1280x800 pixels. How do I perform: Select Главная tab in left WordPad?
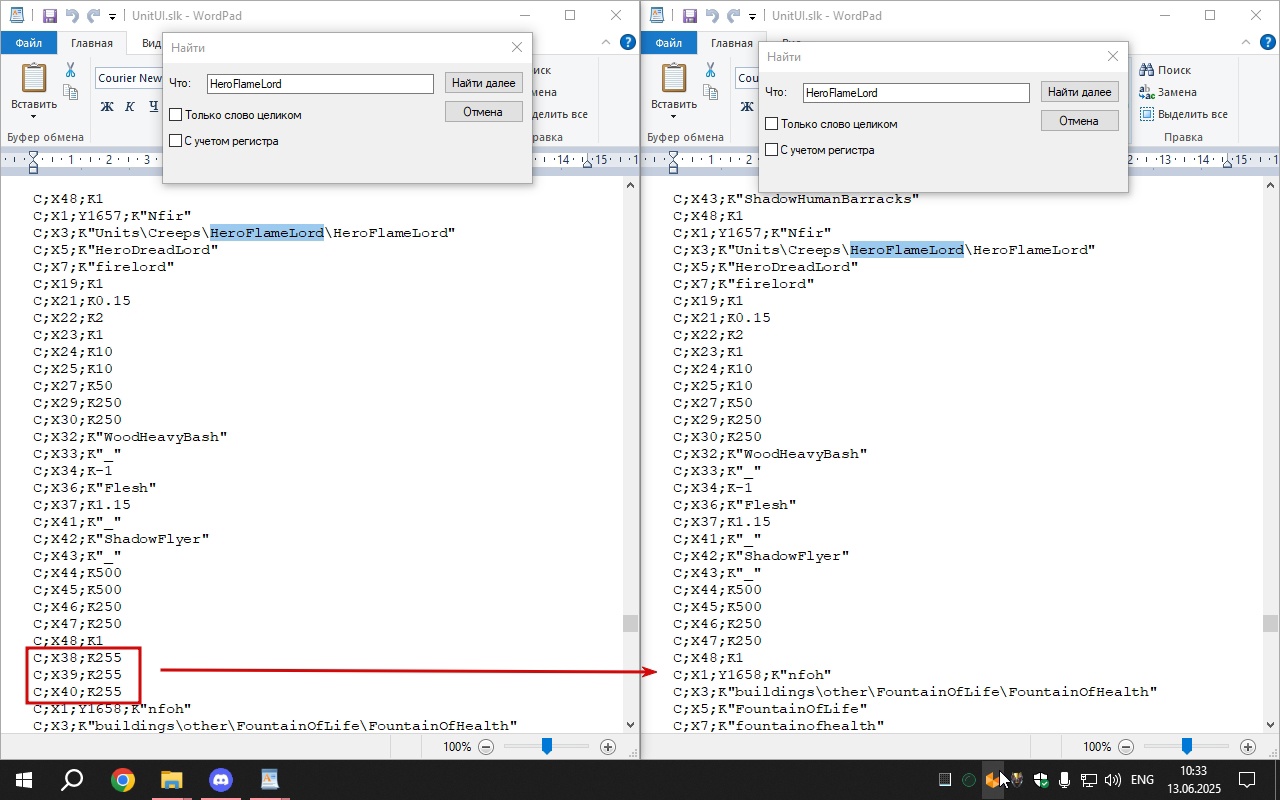[x=92, y=43]
